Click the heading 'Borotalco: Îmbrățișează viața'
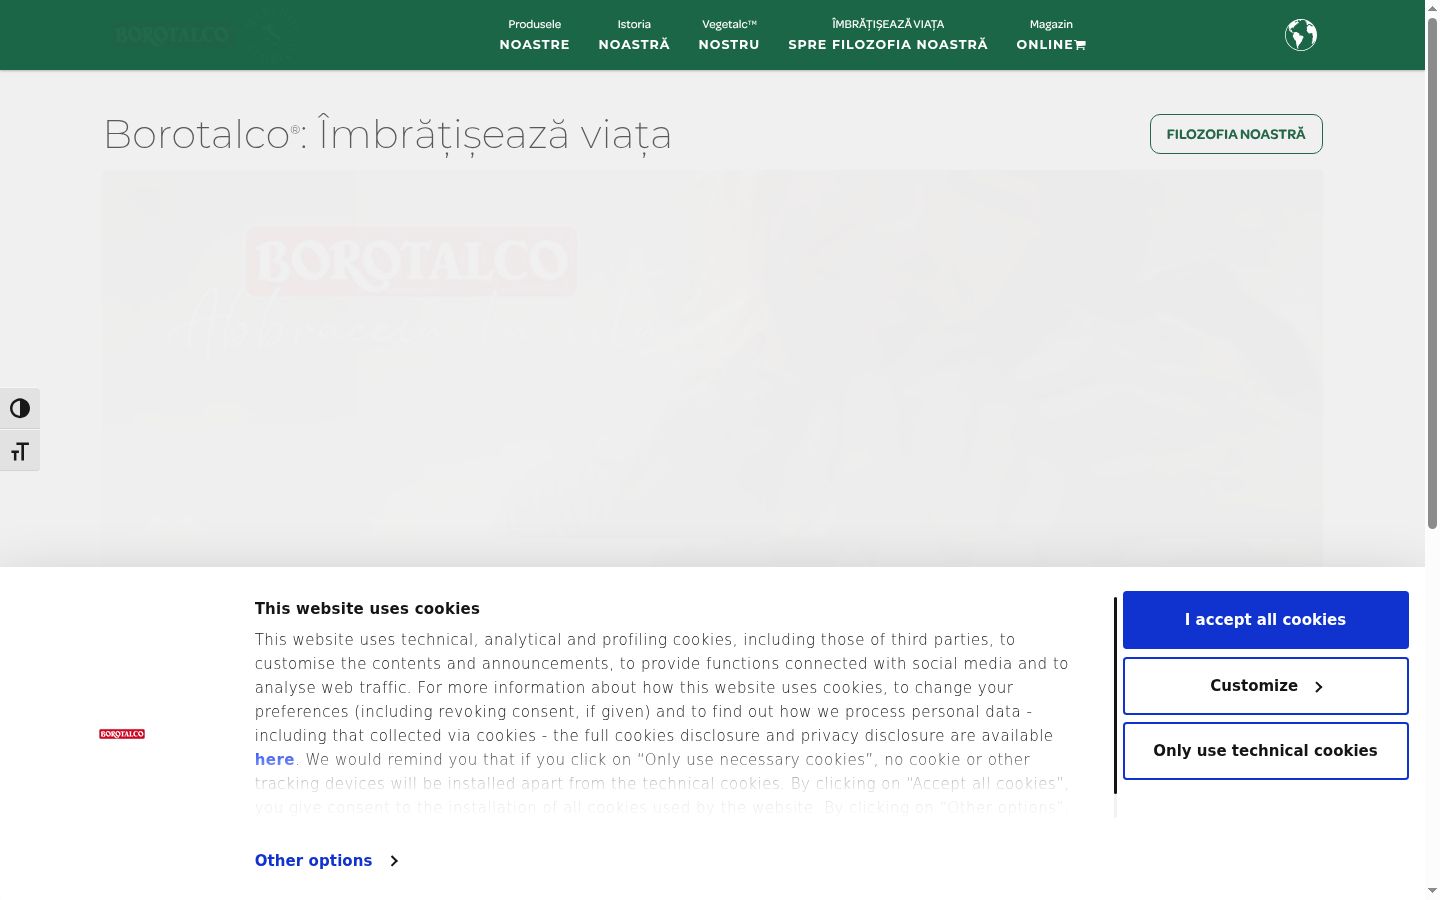The height and width of the screenshot is (900, 1440). coord(388,135)
